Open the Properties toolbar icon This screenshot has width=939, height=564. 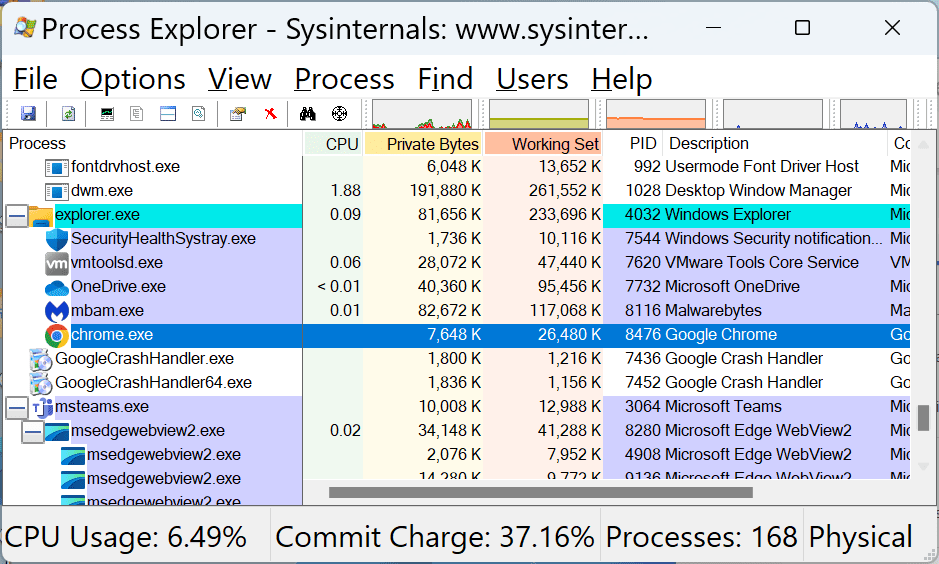[237, 114]
